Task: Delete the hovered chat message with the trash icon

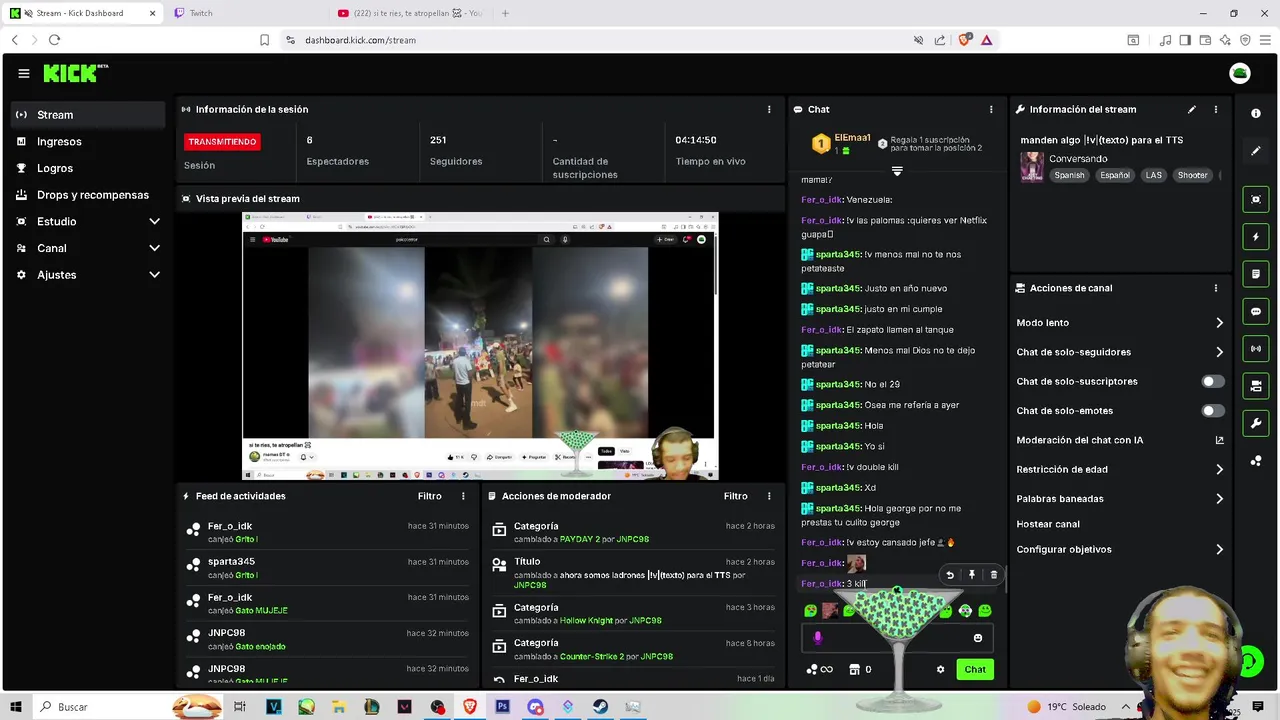Action: click(993, 575)
